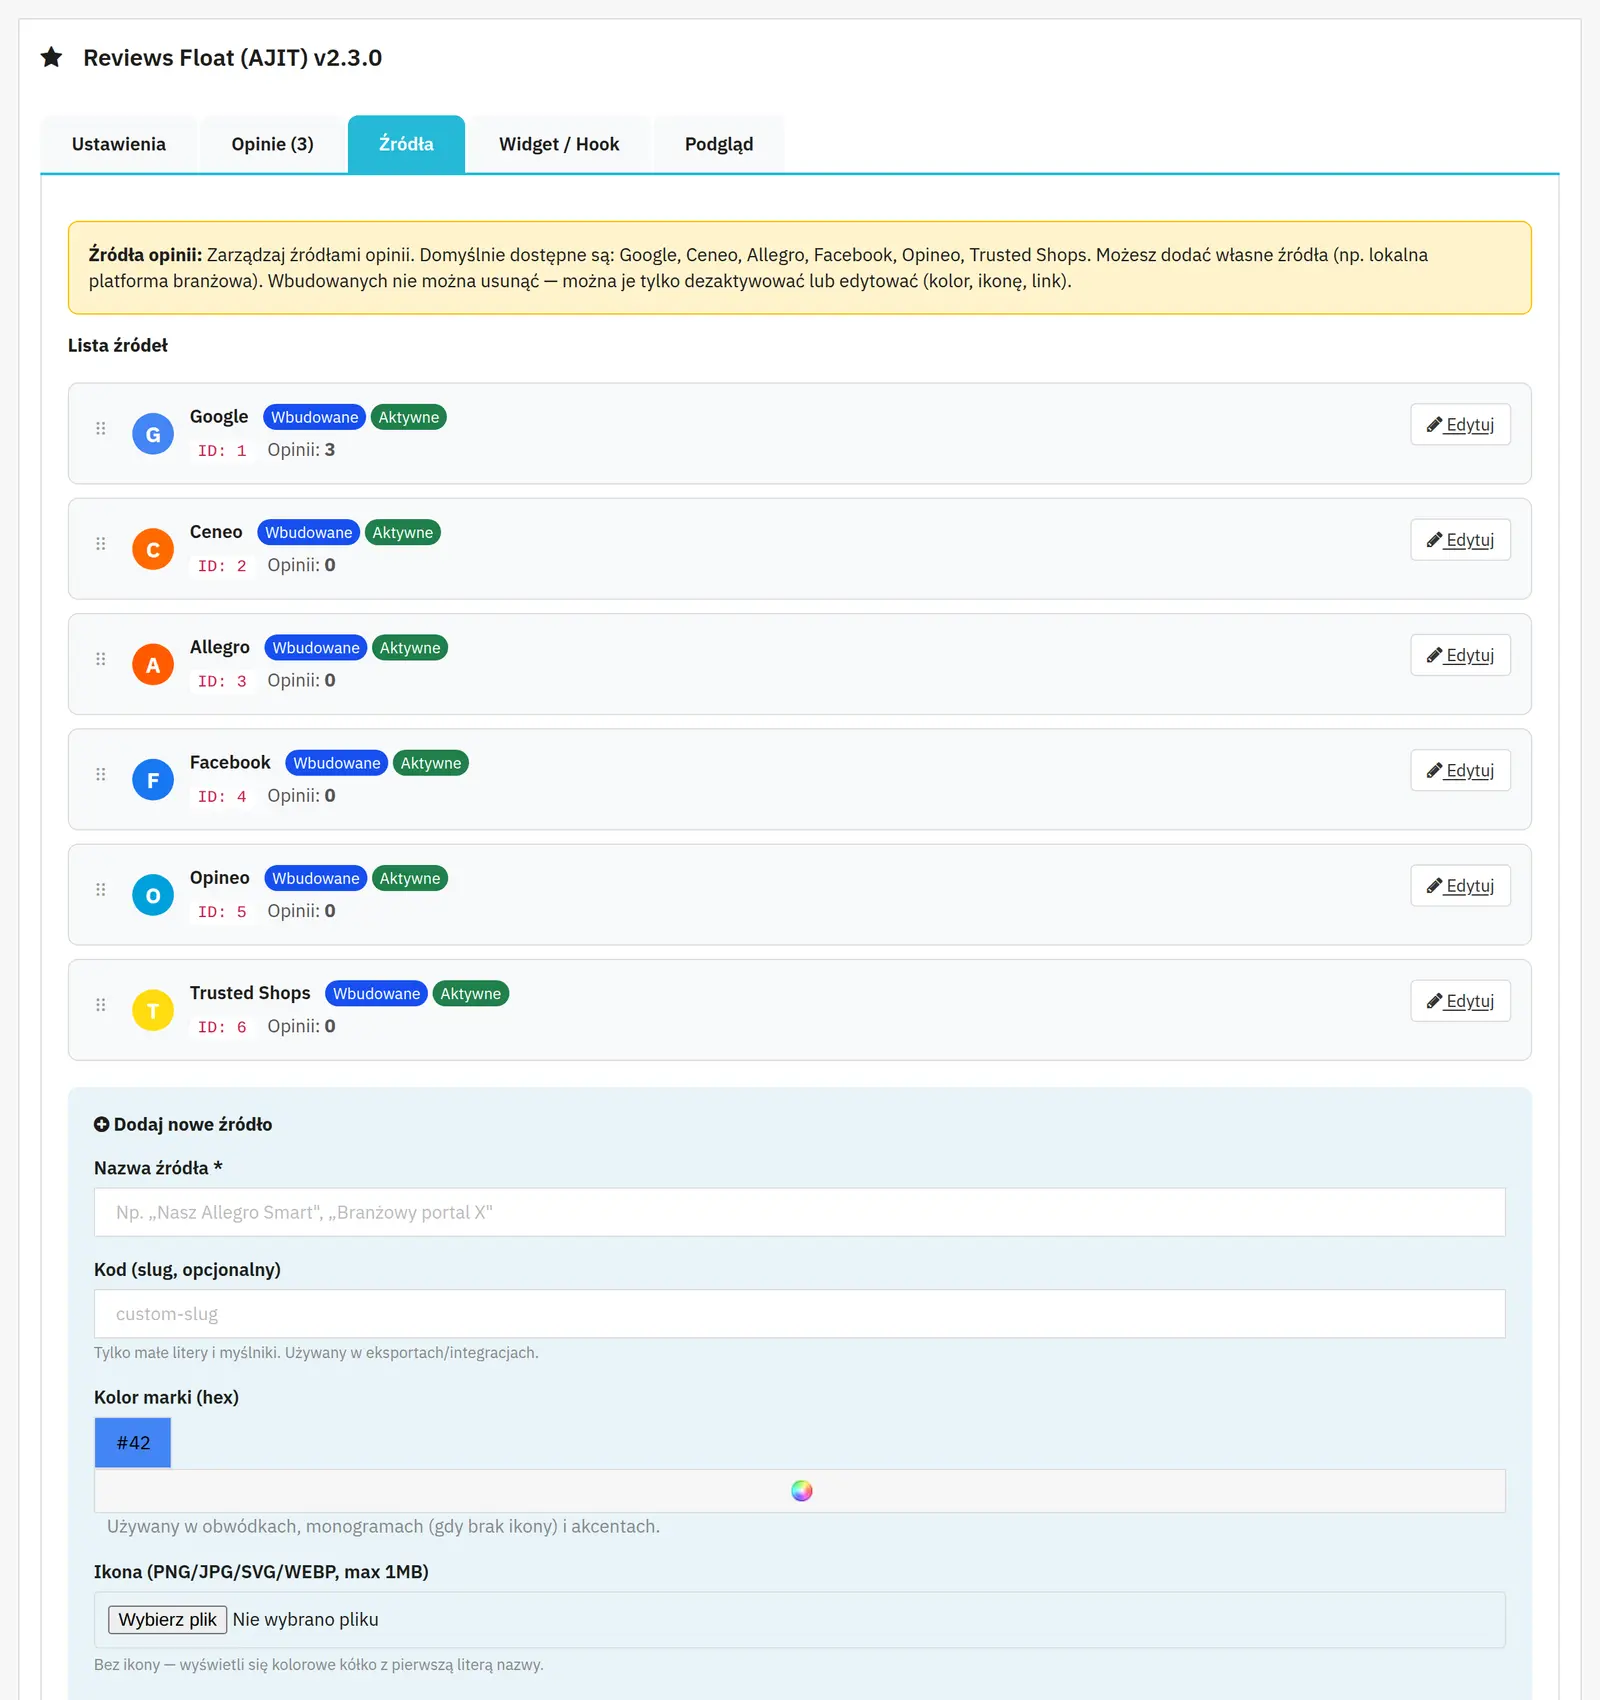
Task: Click the orange Ceneo C icon
Action: click(x=153, y=549)
